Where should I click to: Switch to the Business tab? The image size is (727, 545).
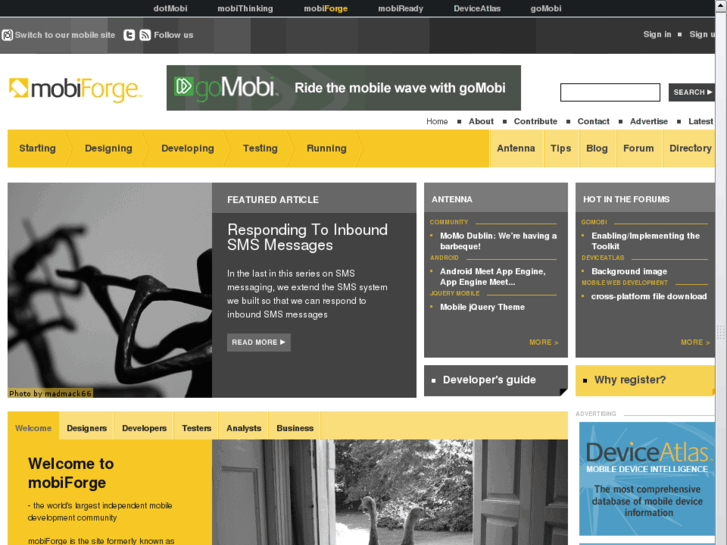point(295,428)
